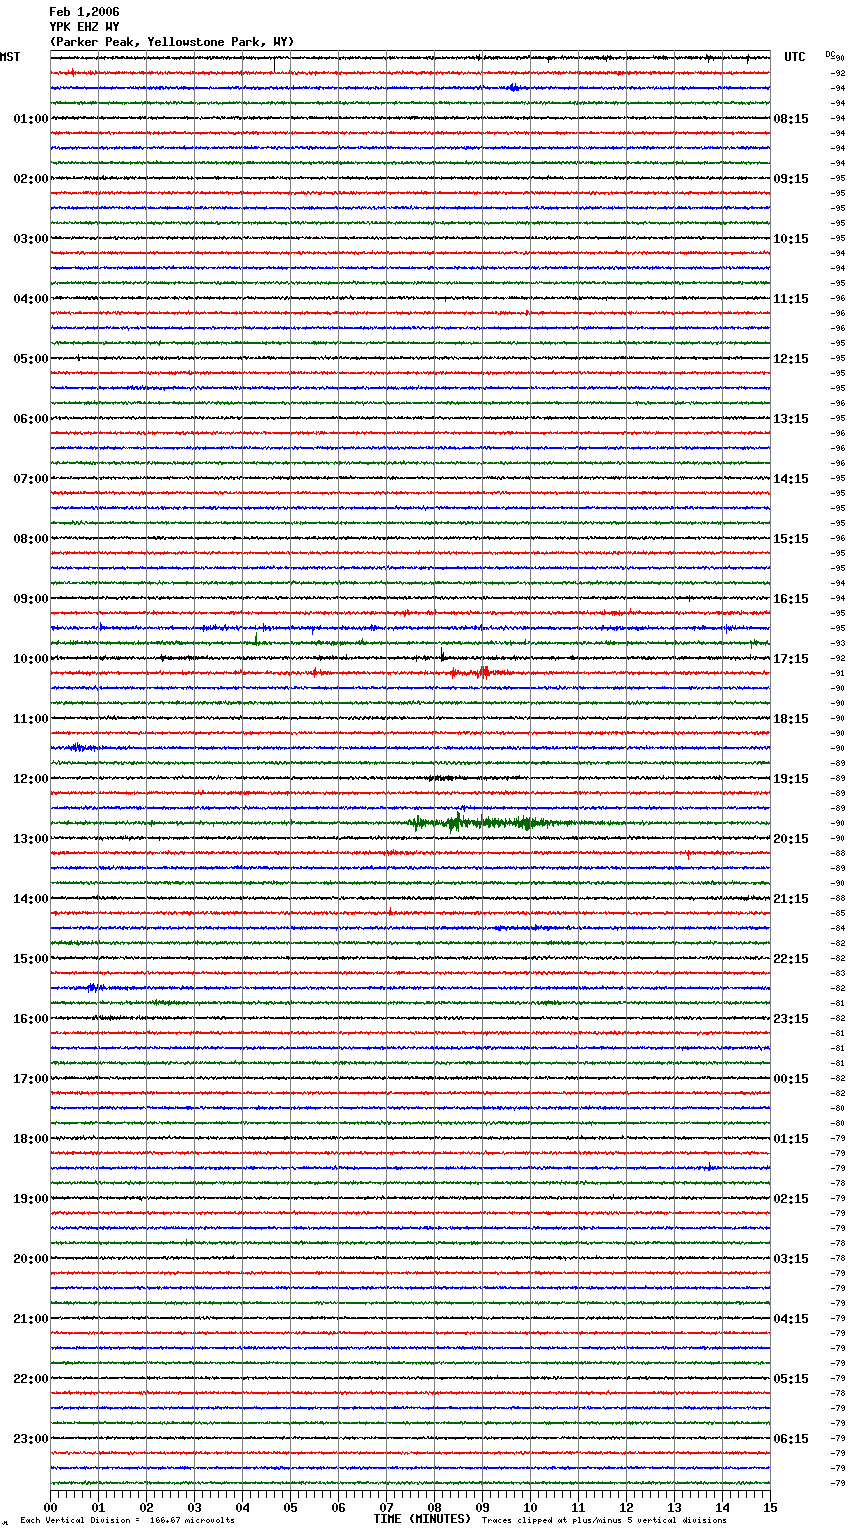Click the '23:00' MST time label

point(31,1439)
